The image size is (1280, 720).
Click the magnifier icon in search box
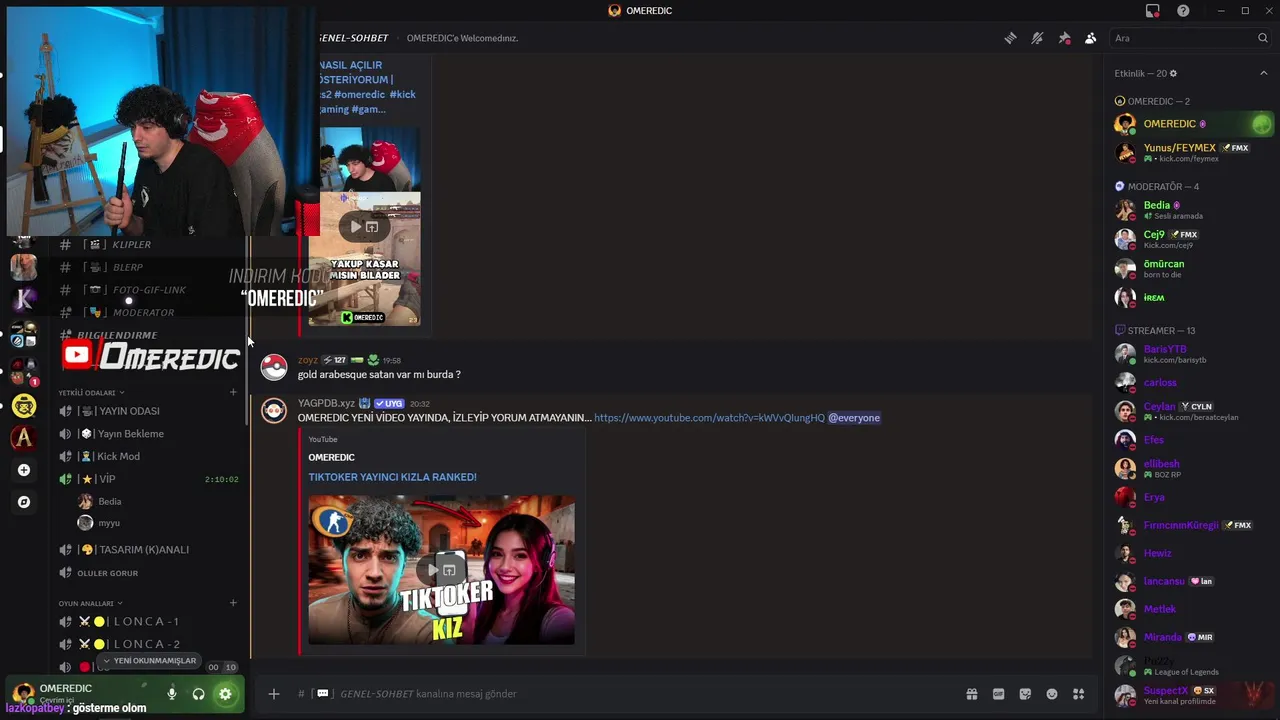click(1262, 38)
